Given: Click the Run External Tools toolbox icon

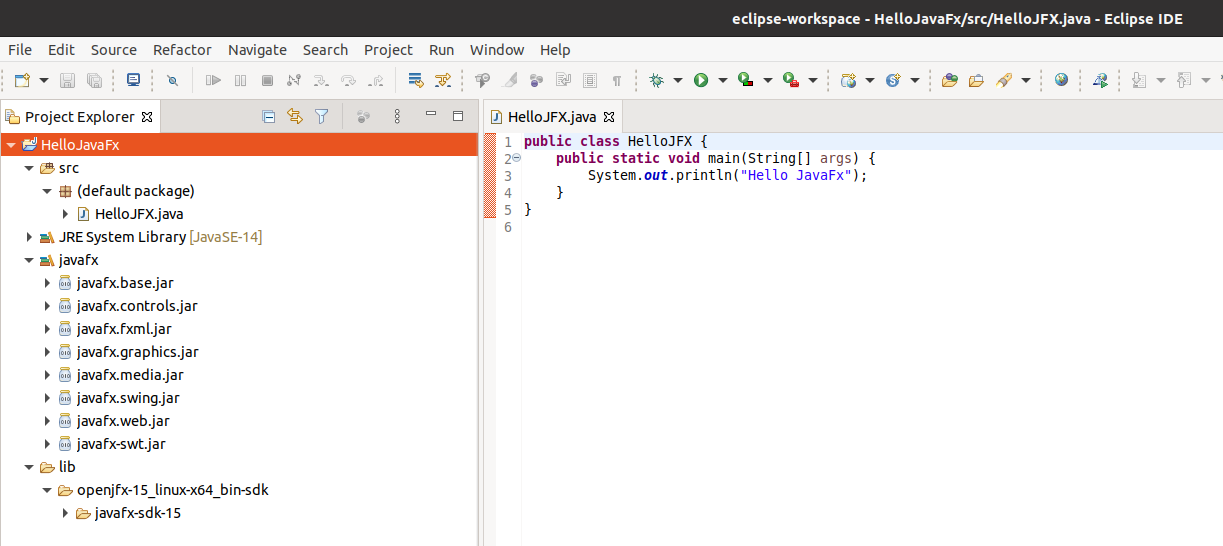Looking at the screenshot, I should click(791, 80).
